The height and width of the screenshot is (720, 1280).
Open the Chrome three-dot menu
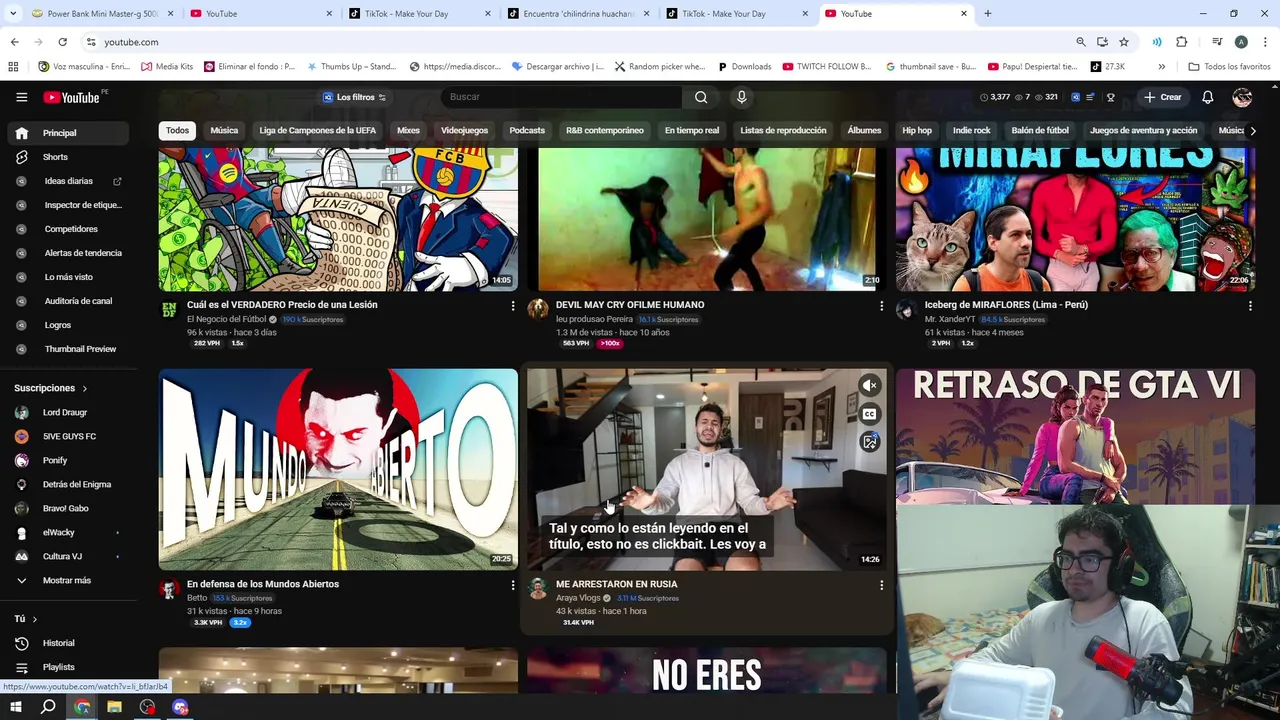[1265, 42]
